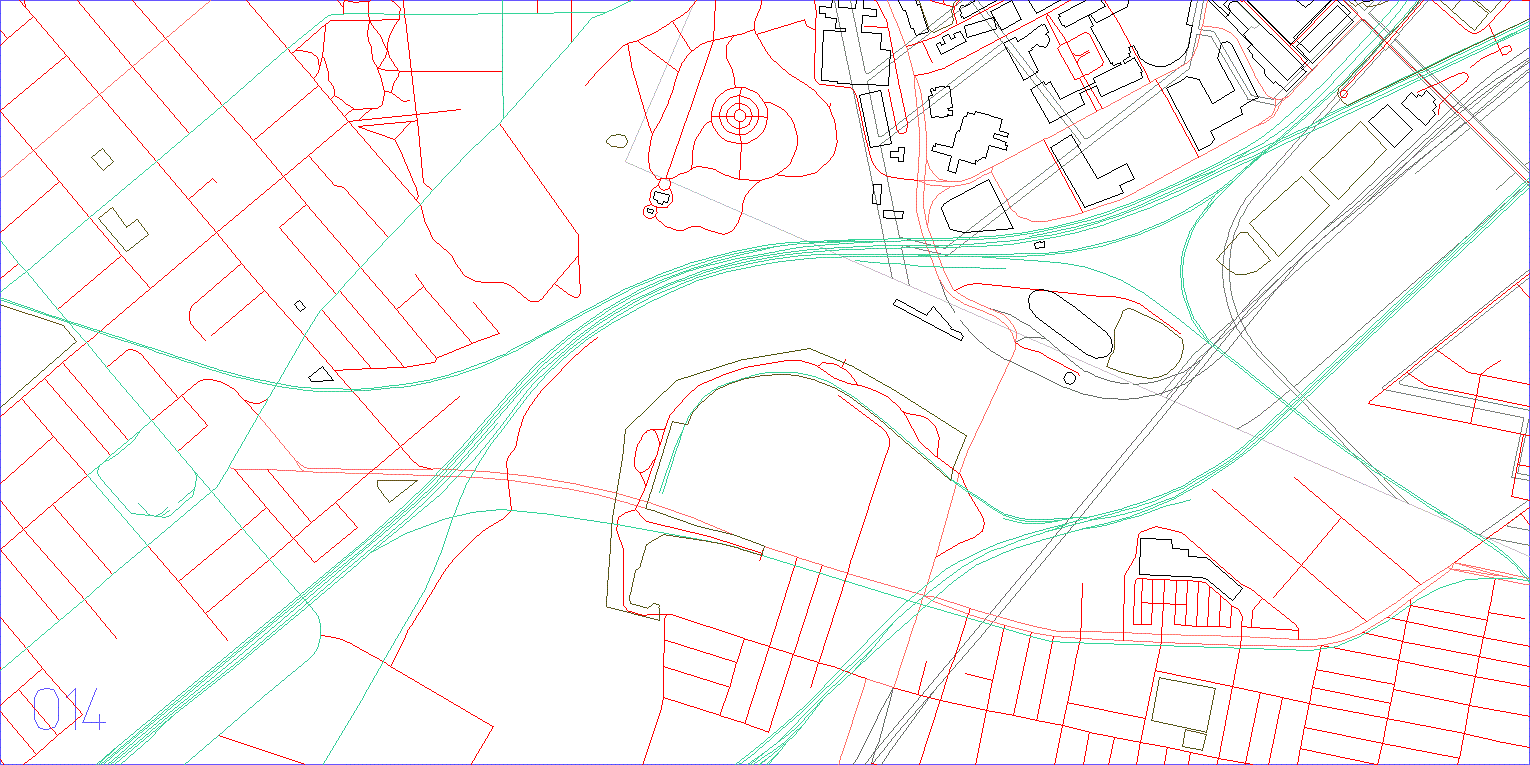Select the red concentric circles symbol
This screenshot has width=1530, height=765.
click(739, 116)
